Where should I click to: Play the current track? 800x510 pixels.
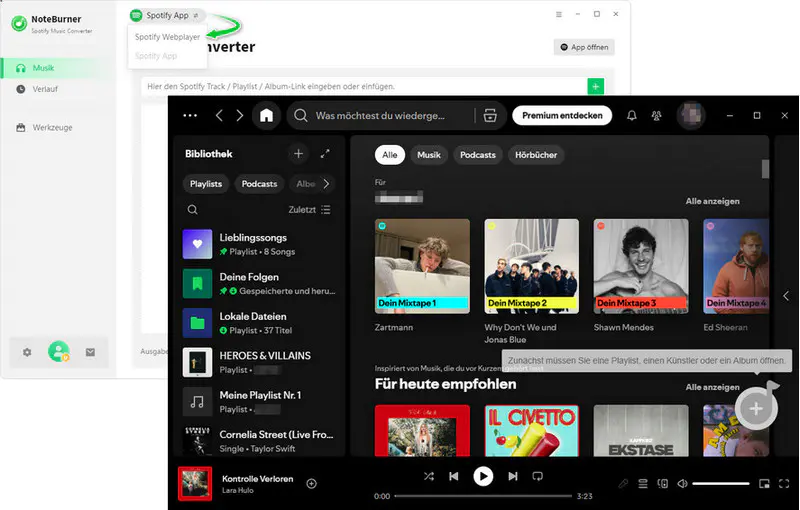pos(483,476)
